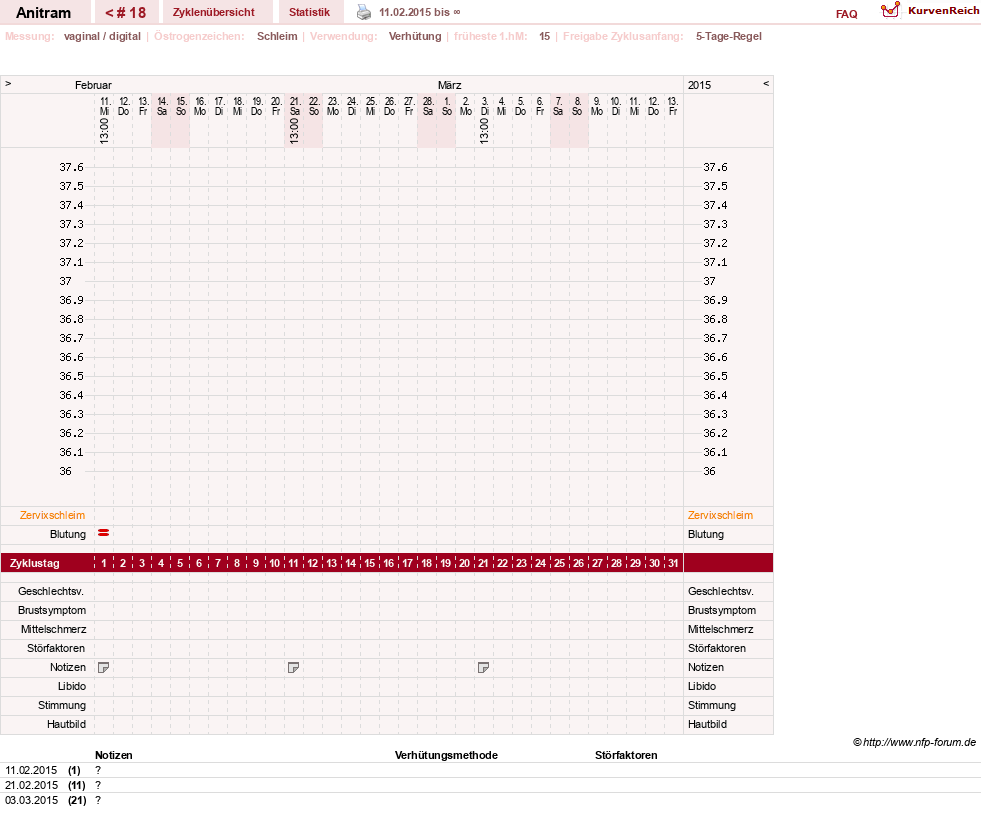Click the left Geschlechtsv. row label
The width and height of the screenshot is (981, 834).
[x=51, y=591]
